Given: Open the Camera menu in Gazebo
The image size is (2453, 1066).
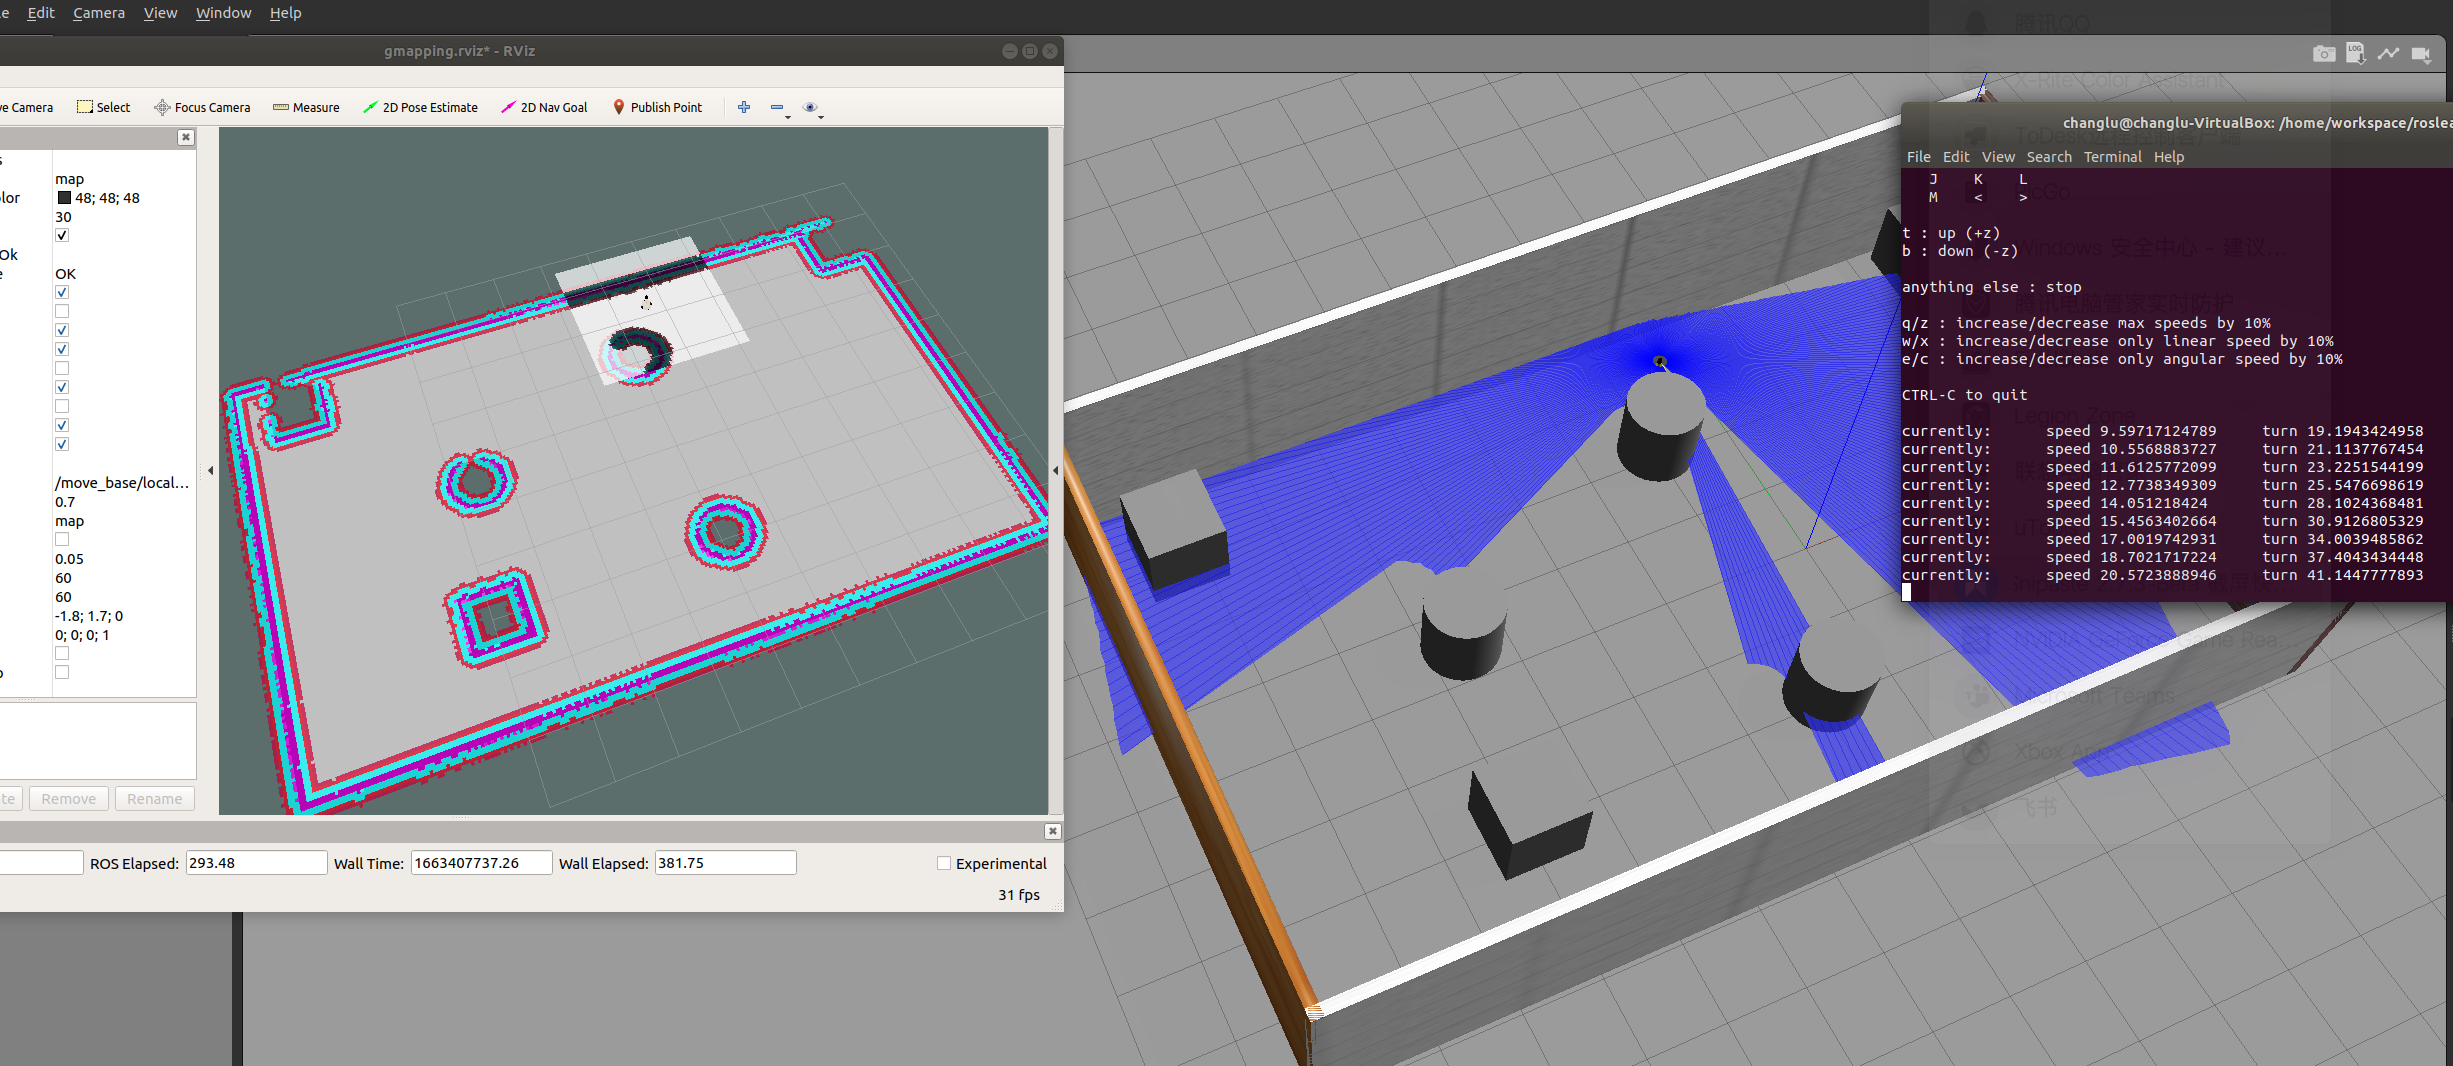Looking at the screenshot, I should [x=99, y=13].
